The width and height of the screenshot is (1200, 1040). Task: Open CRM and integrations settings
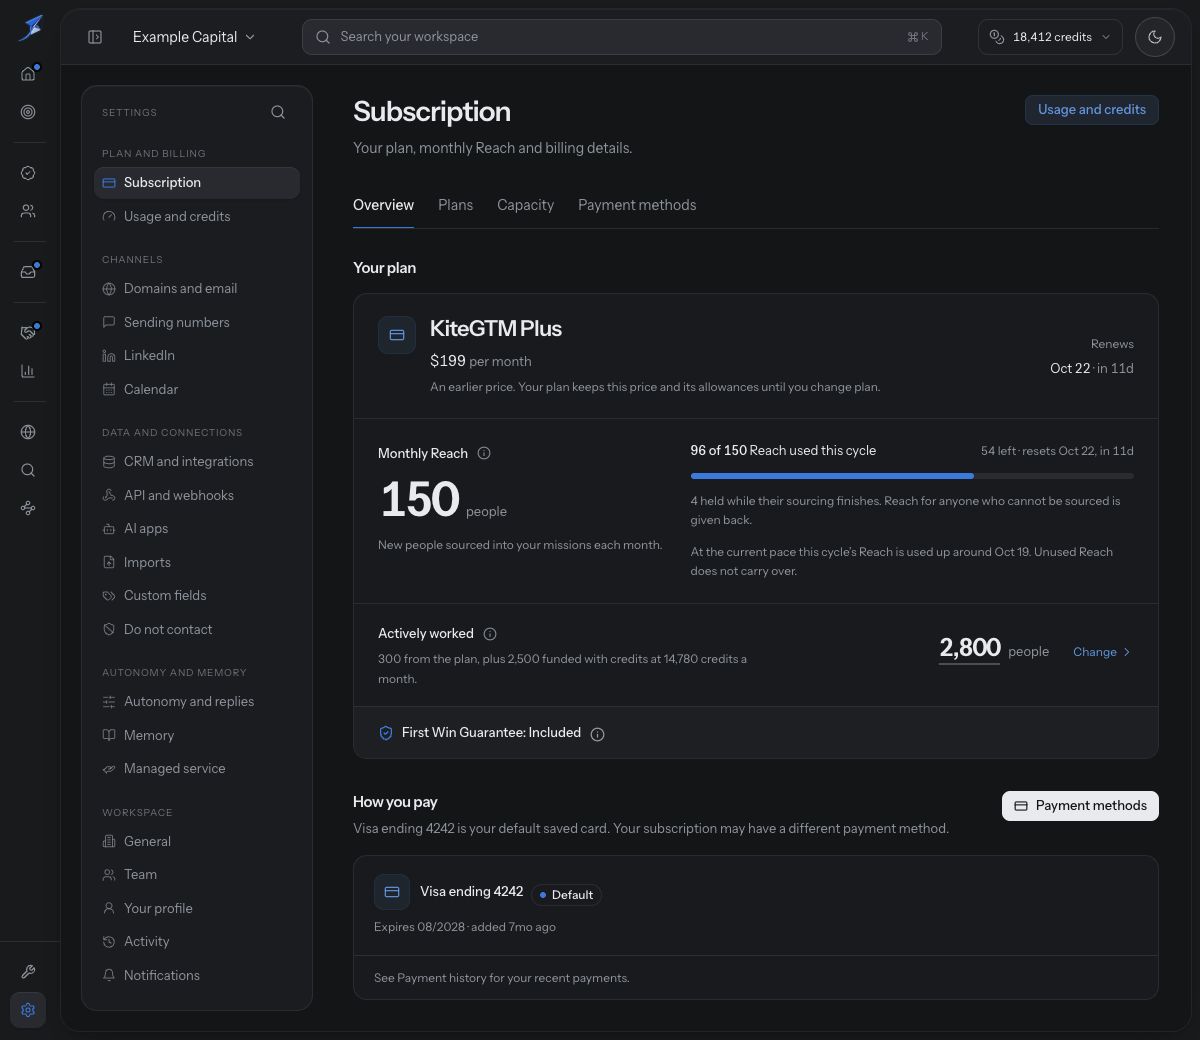point(197,462)
